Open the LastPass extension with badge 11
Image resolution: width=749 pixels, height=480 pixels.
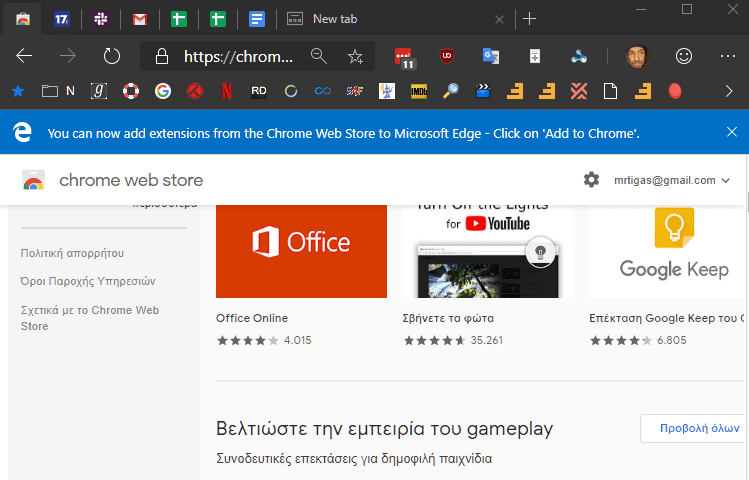(x=405, y=58)
